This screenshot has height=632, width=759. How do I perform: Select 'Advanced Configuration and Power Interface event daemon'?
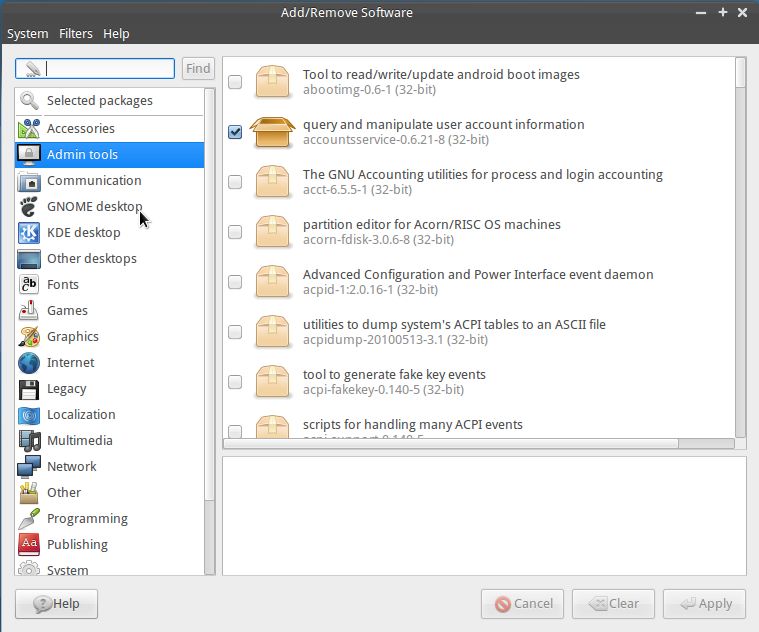click(478, 274)
